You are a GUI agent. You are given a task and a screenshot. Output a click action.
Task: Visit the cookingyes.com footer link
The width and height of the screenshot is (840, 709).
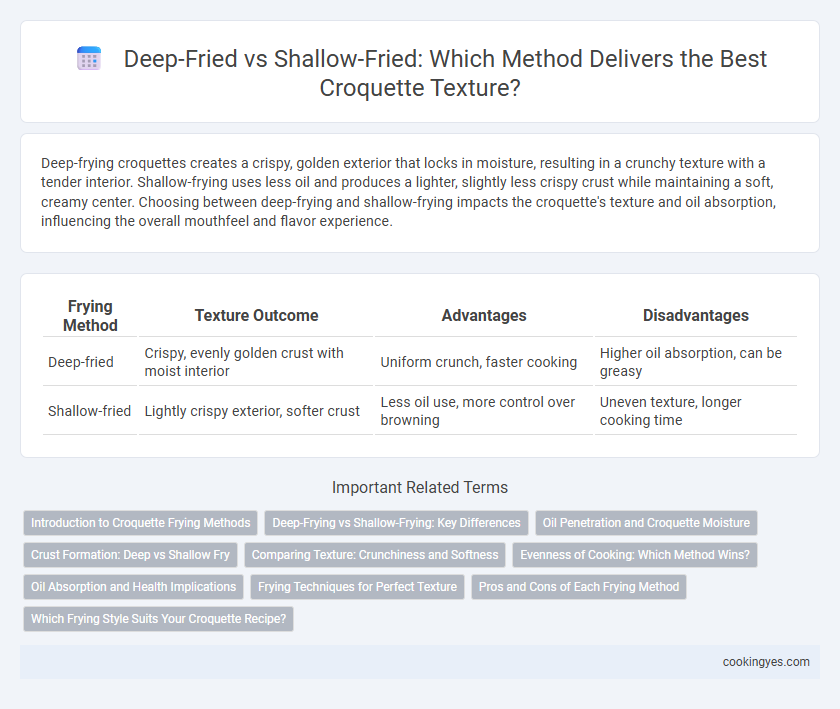tap(766, 662)
